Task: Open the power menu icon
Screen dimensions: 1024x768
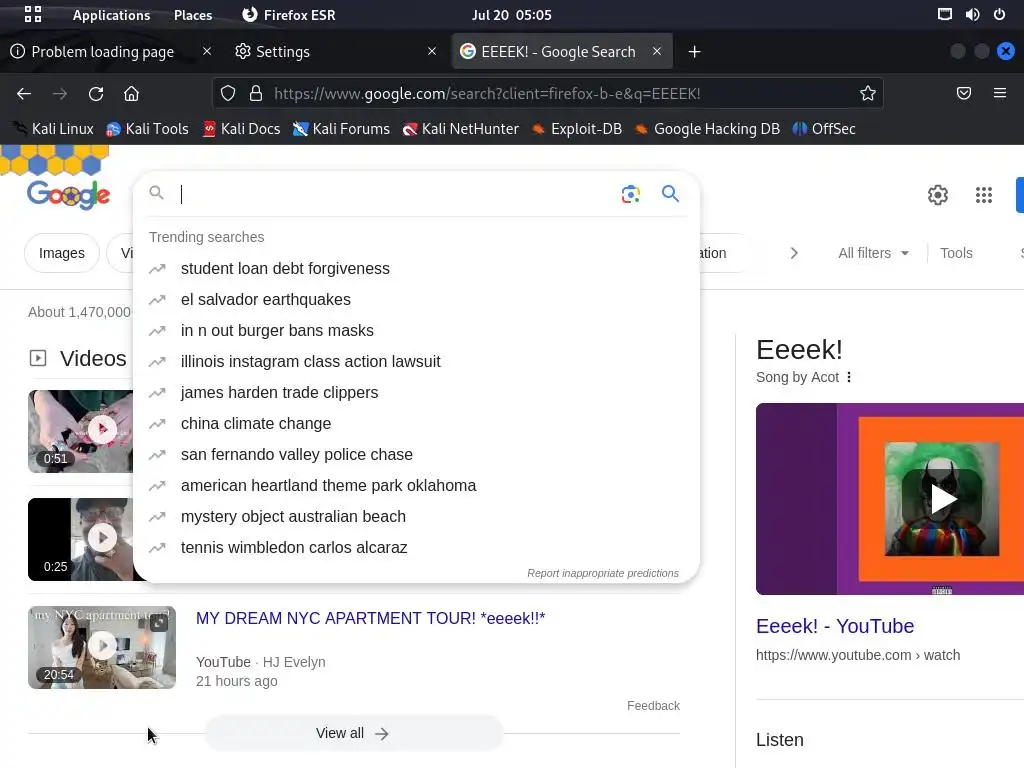Action: (999, 14)
